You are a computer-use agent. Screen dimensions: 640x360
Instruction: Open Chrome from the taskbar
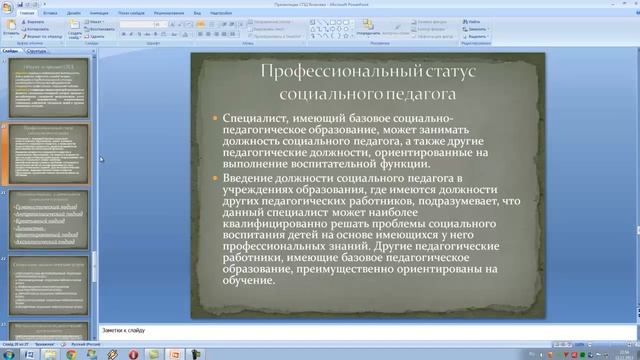(x=71, y=354)
